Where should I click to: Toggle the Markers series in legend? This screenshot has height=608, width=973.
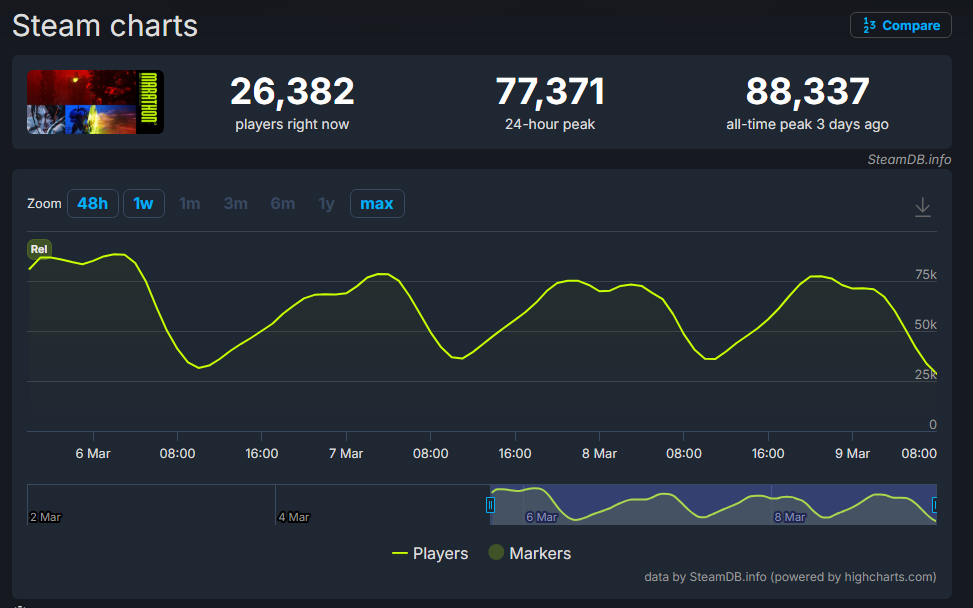tap(529, 553)
